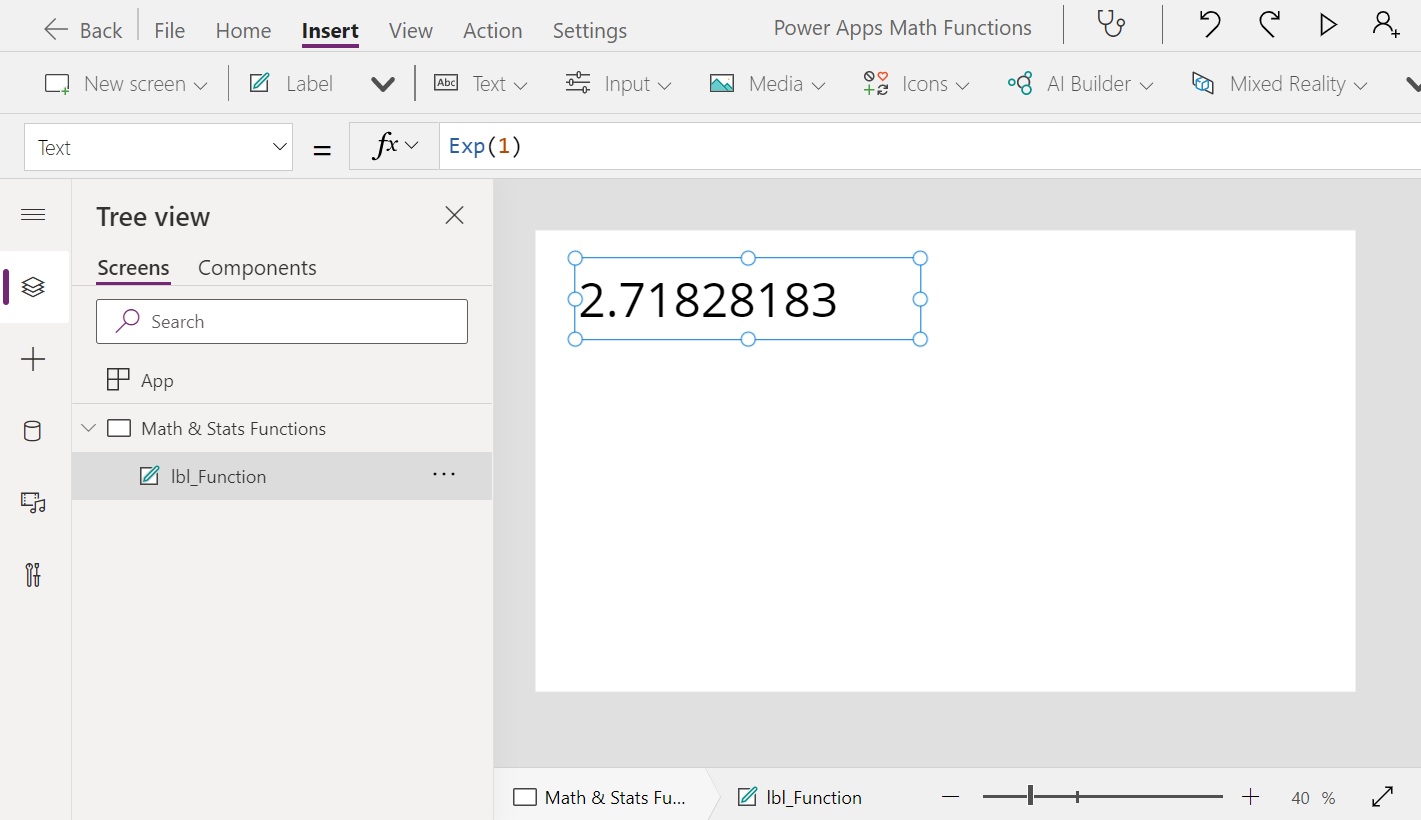Fit canvas to window
The image size is (1421, 820).
(1383, 797)
